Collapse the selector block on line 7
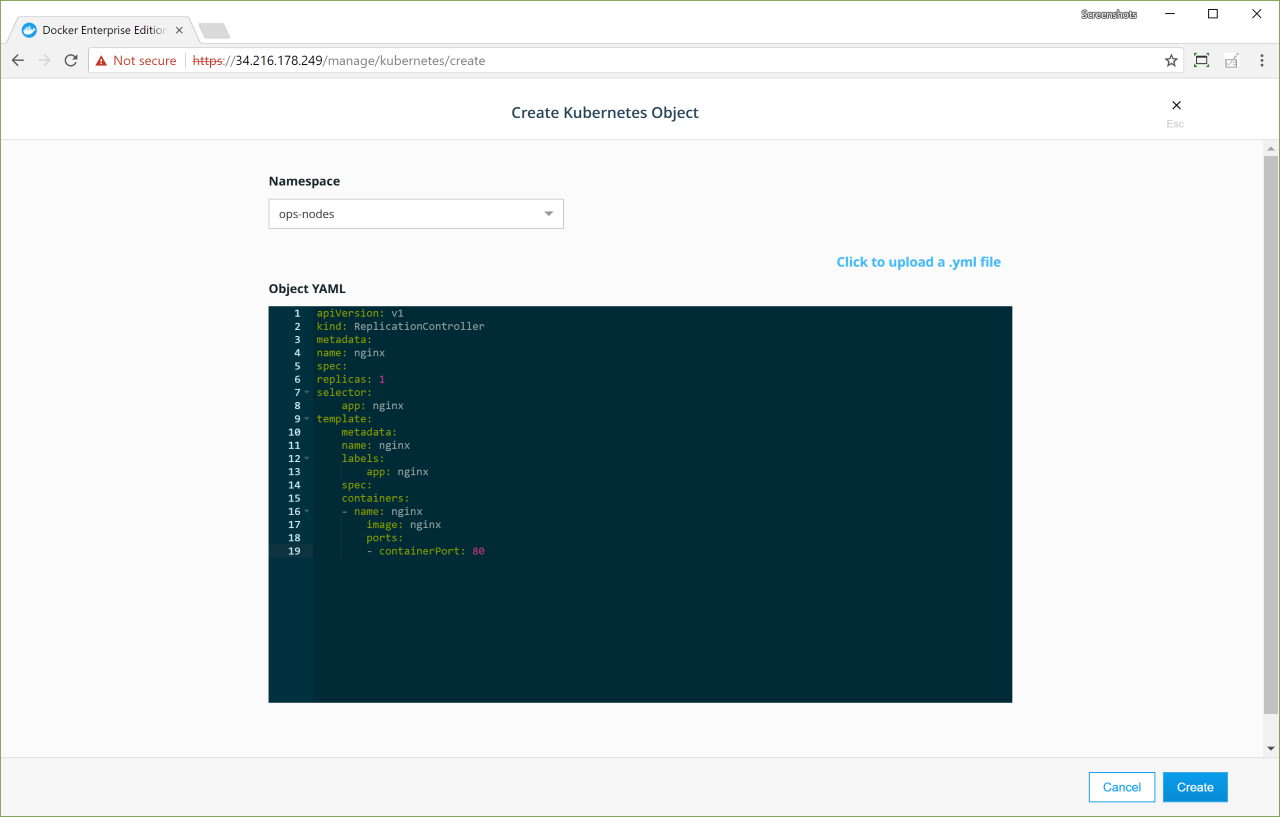The width and height of the screenshot is (1280, 817). tap(307, 393)
